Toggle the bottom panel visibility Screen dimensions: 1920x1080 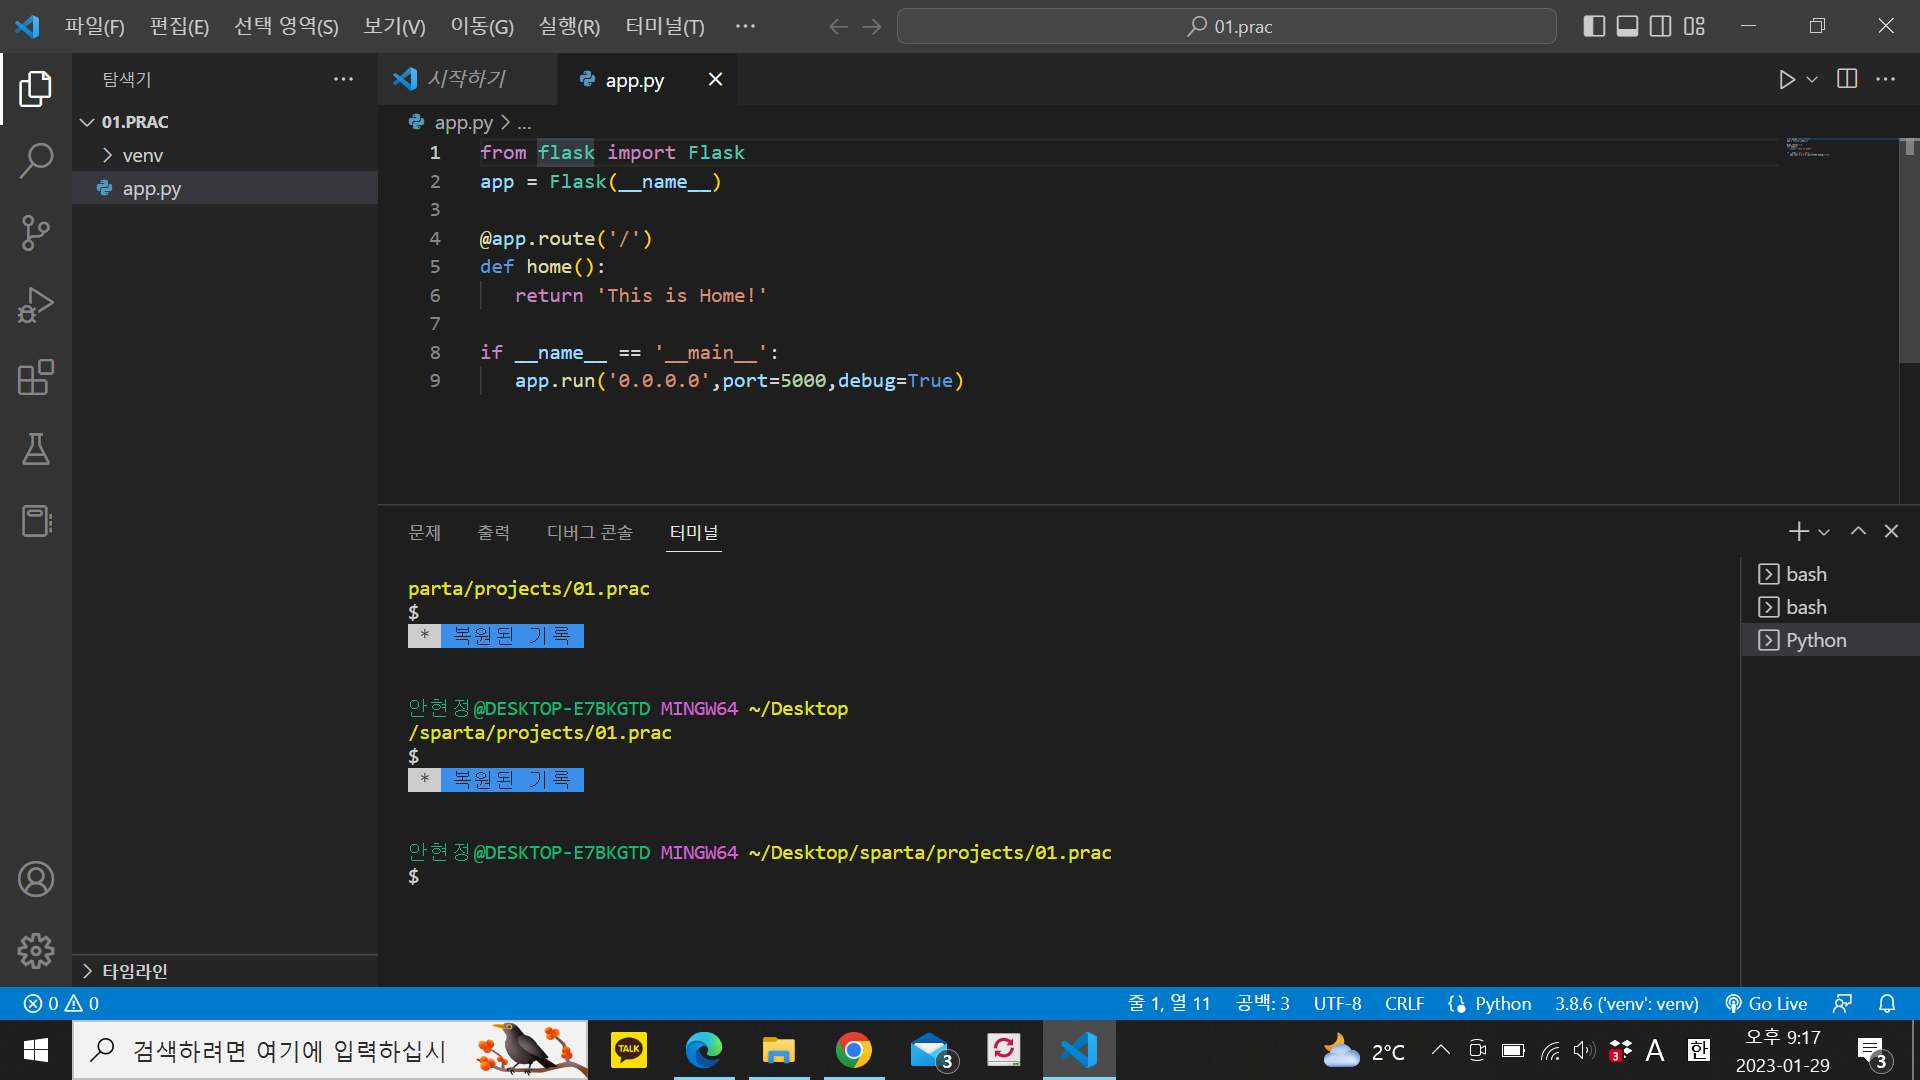click(x=1627, y=26)
